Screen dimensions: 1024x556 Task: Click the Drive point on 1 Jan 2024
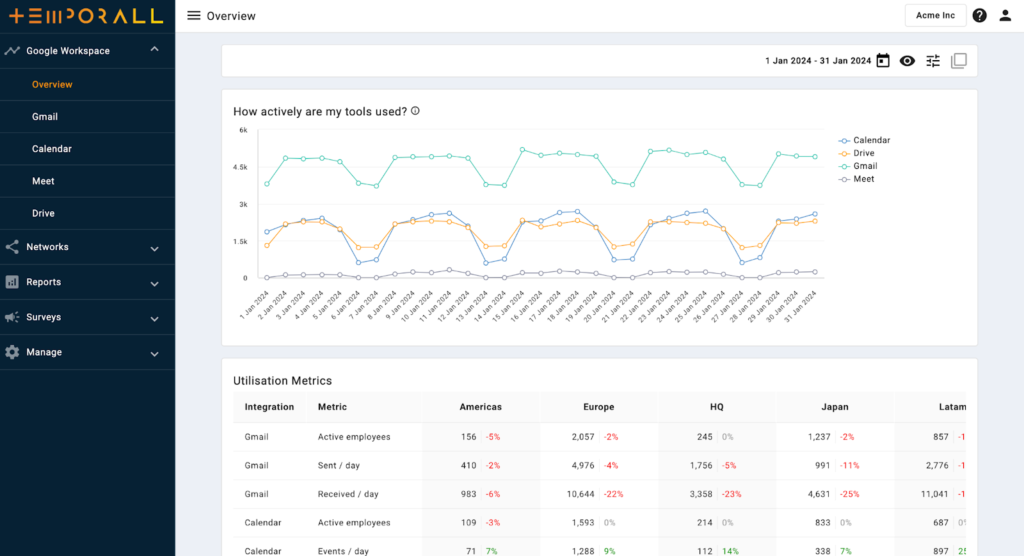[x=267, y=246]
